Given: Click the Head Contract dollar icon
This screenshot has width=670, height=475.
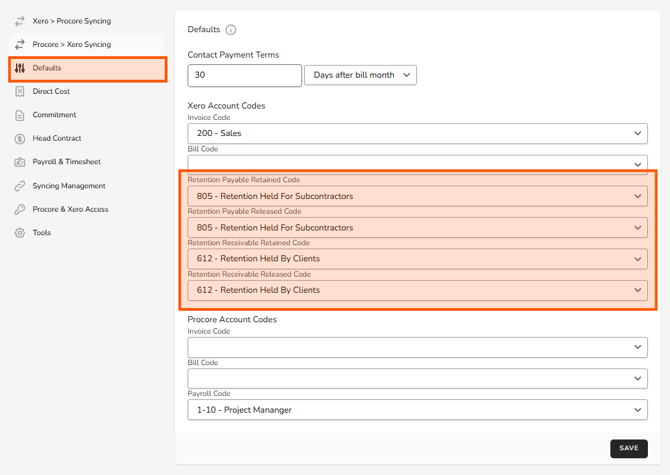Looking at the screenshot, I should tap(20, 138).
